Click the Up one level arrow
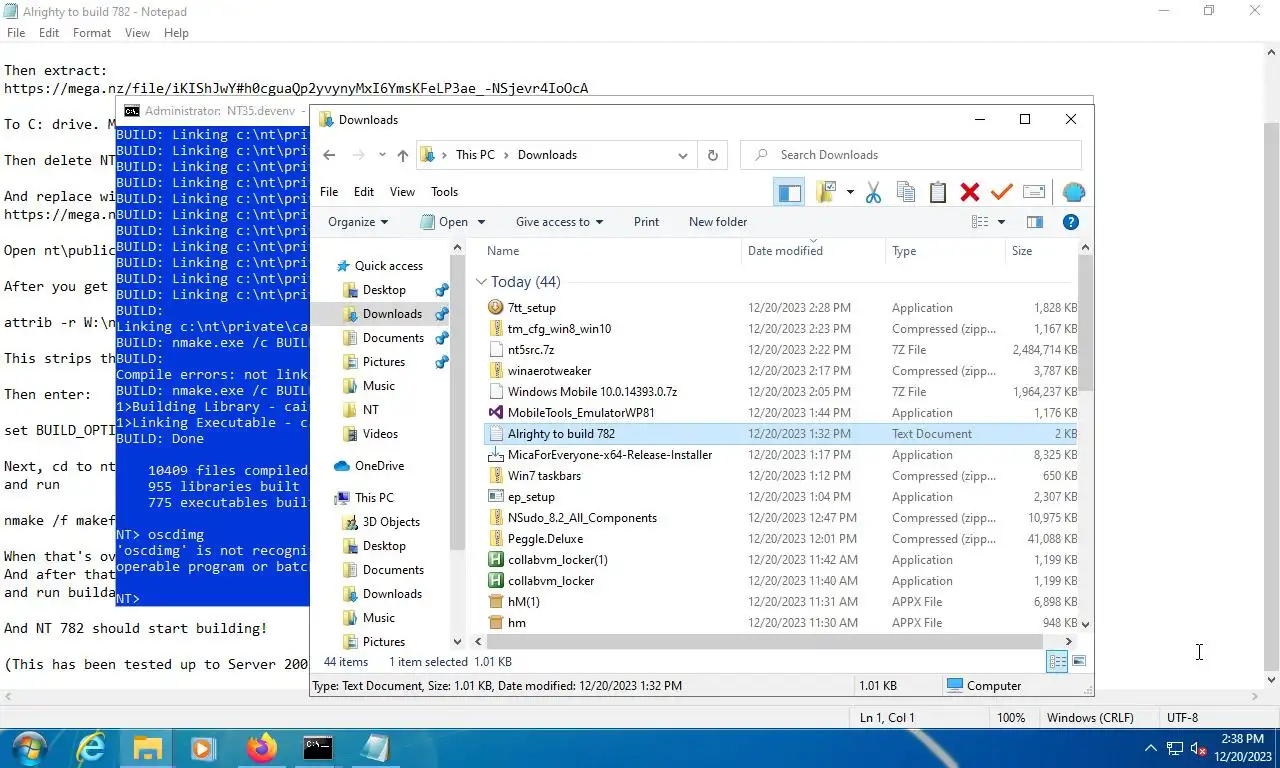The width and height of the screenshot is (1280, 768). (403, 155)
